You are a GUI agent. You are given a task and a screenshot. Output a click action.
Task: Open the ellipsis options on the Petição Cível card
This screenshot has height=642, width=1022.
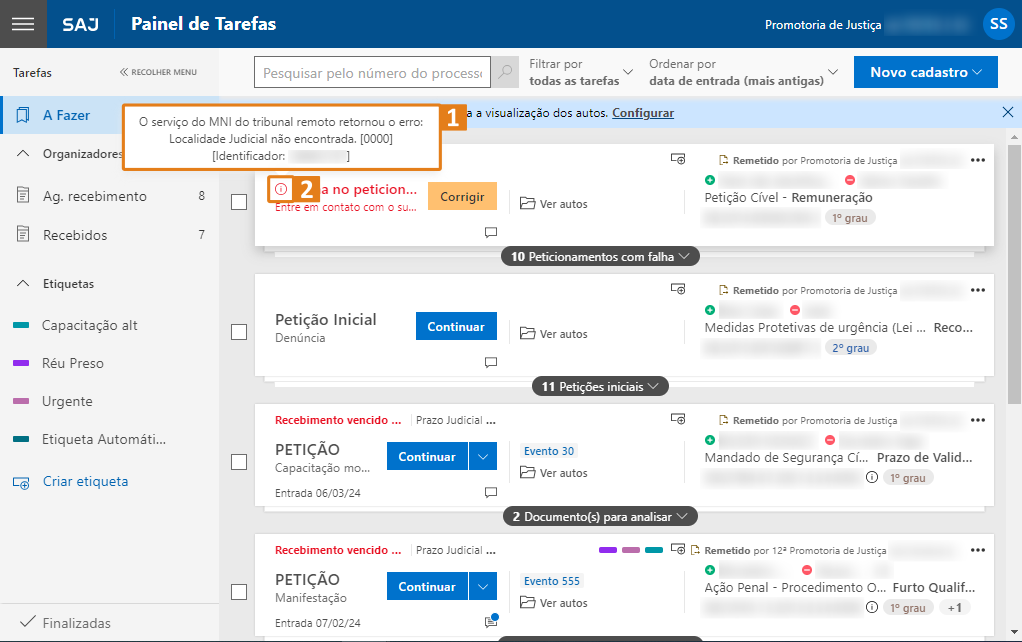pyautogui.click(x=977, y=159)
